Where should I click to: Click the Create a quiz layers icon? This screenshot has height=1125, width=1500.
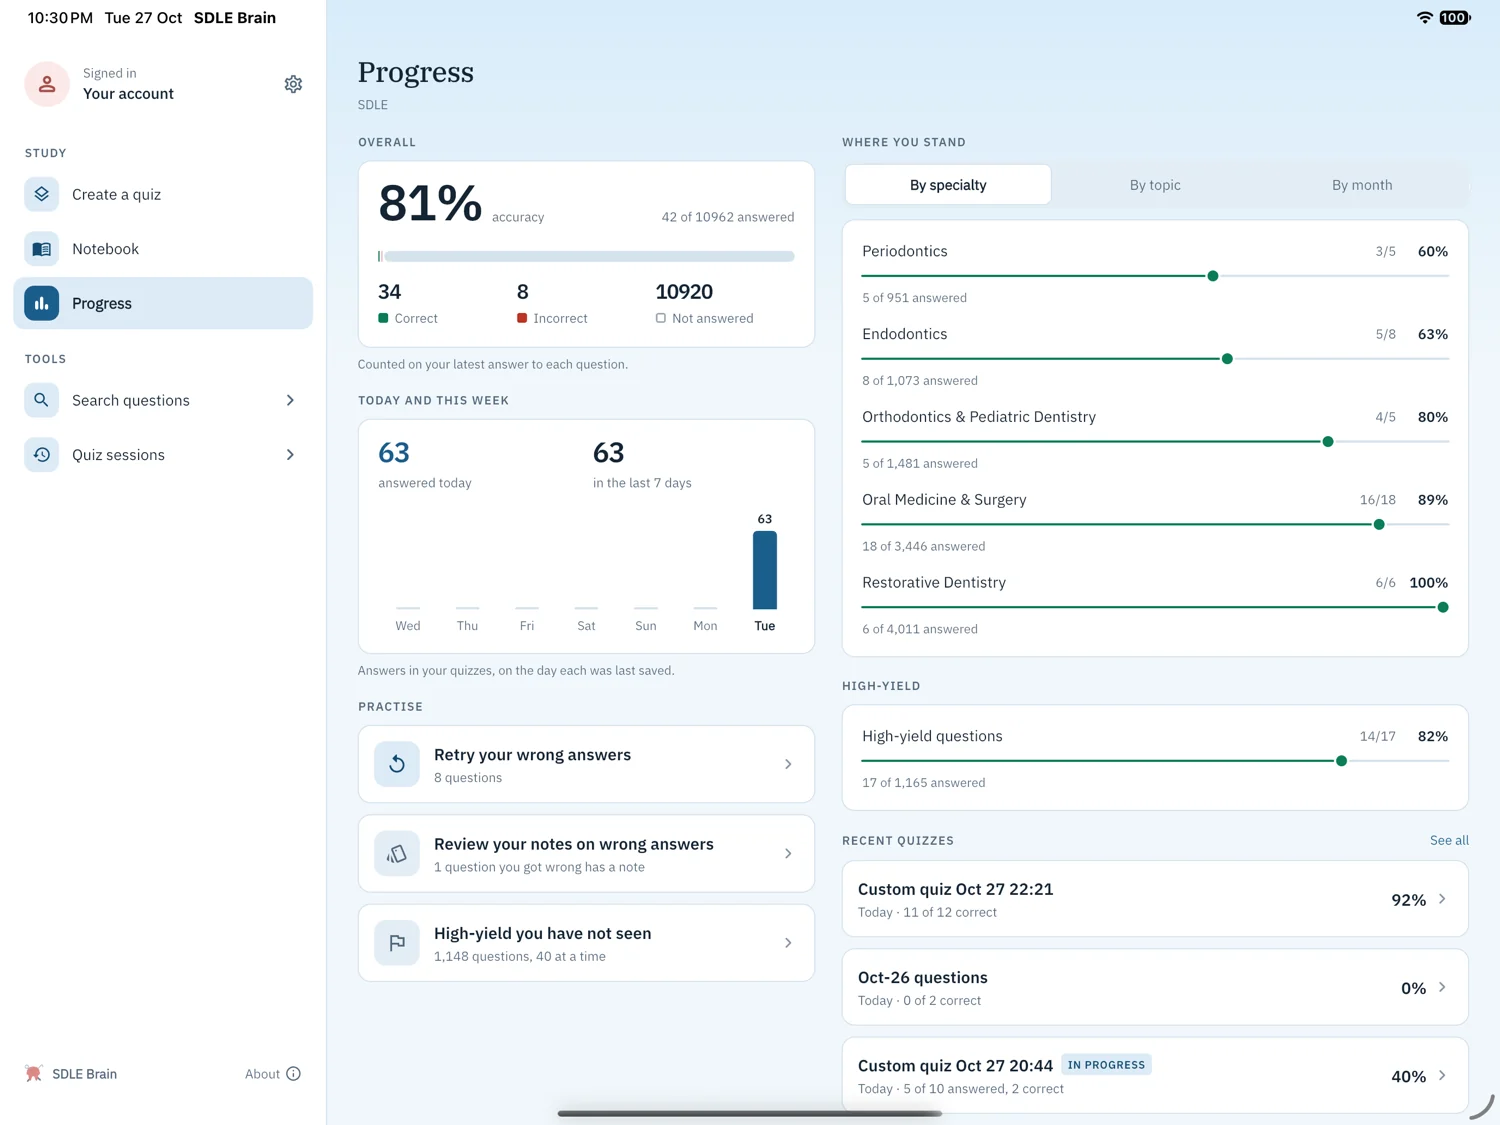[42, 194]
